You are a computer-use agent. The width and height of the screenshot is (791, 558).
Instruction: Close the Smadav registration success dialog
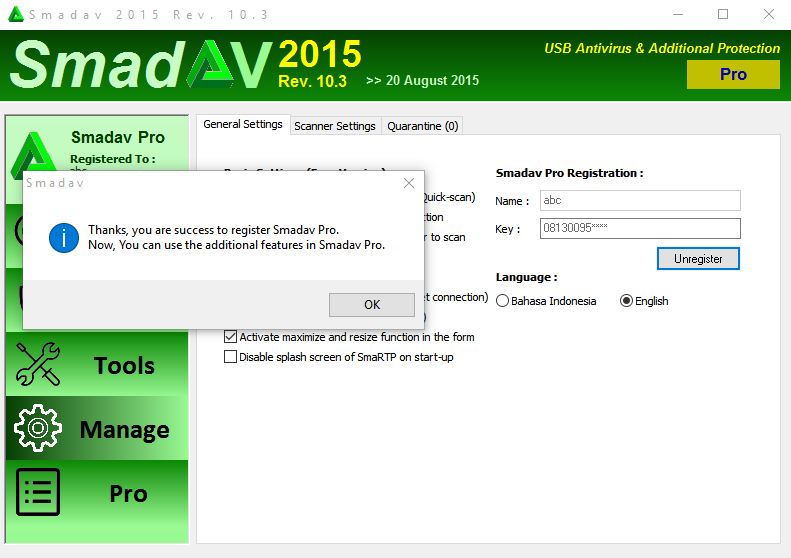point(409,183)
